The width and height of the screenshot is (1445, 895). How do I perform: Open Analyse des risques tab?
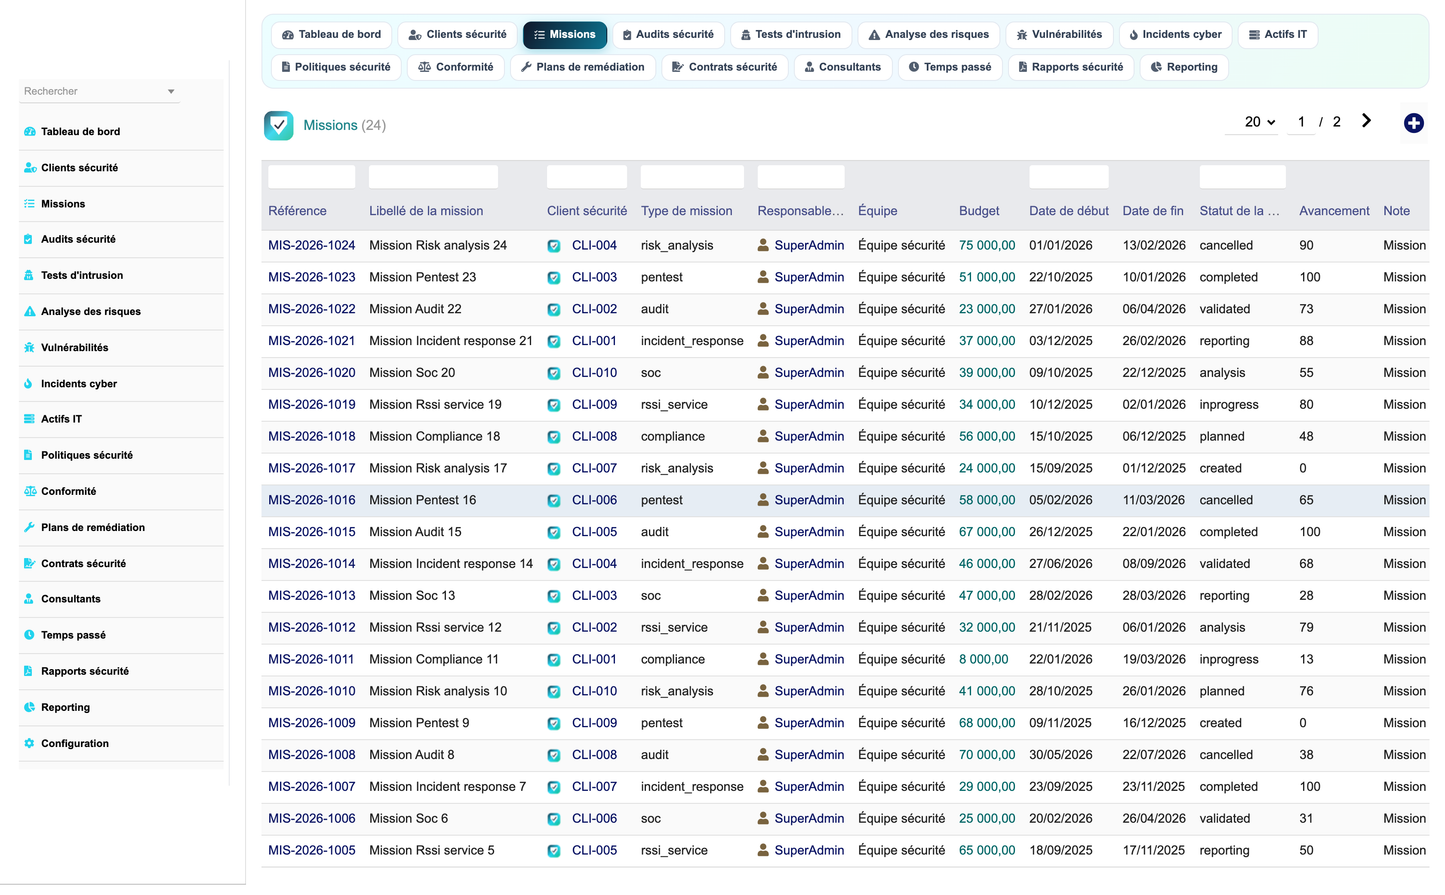tap(929, 34)
